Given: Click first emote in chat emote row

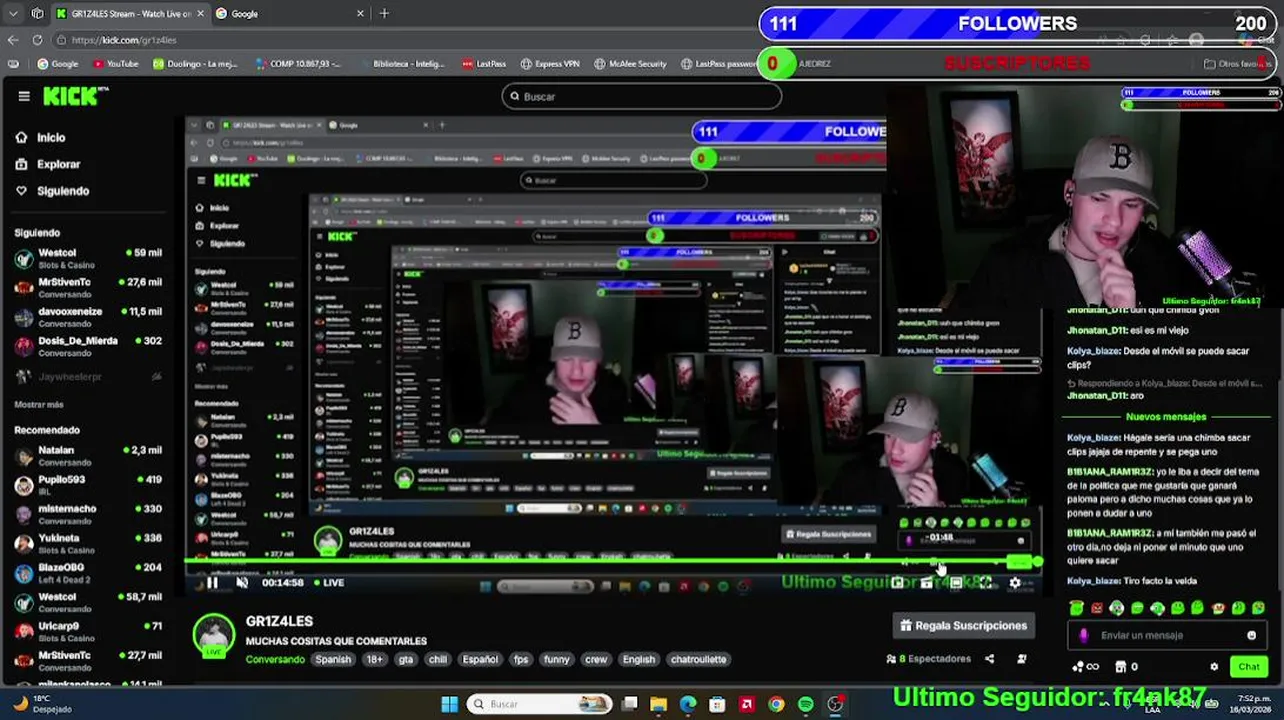Looking at the screenshot, I should tap(1076, 608).
